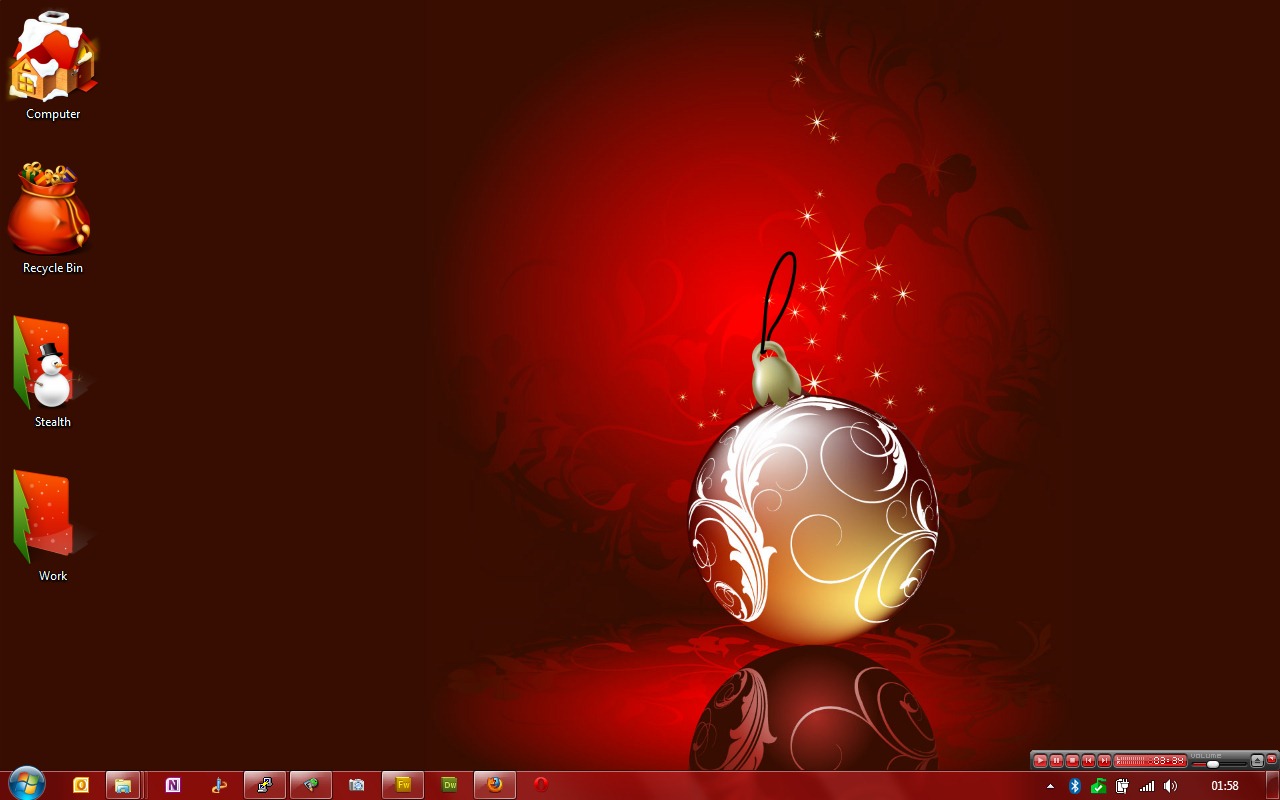Screen dimensions: 1280x800
Task: Stop playback in the media toolbar
Action: (x=1072, y=761)
